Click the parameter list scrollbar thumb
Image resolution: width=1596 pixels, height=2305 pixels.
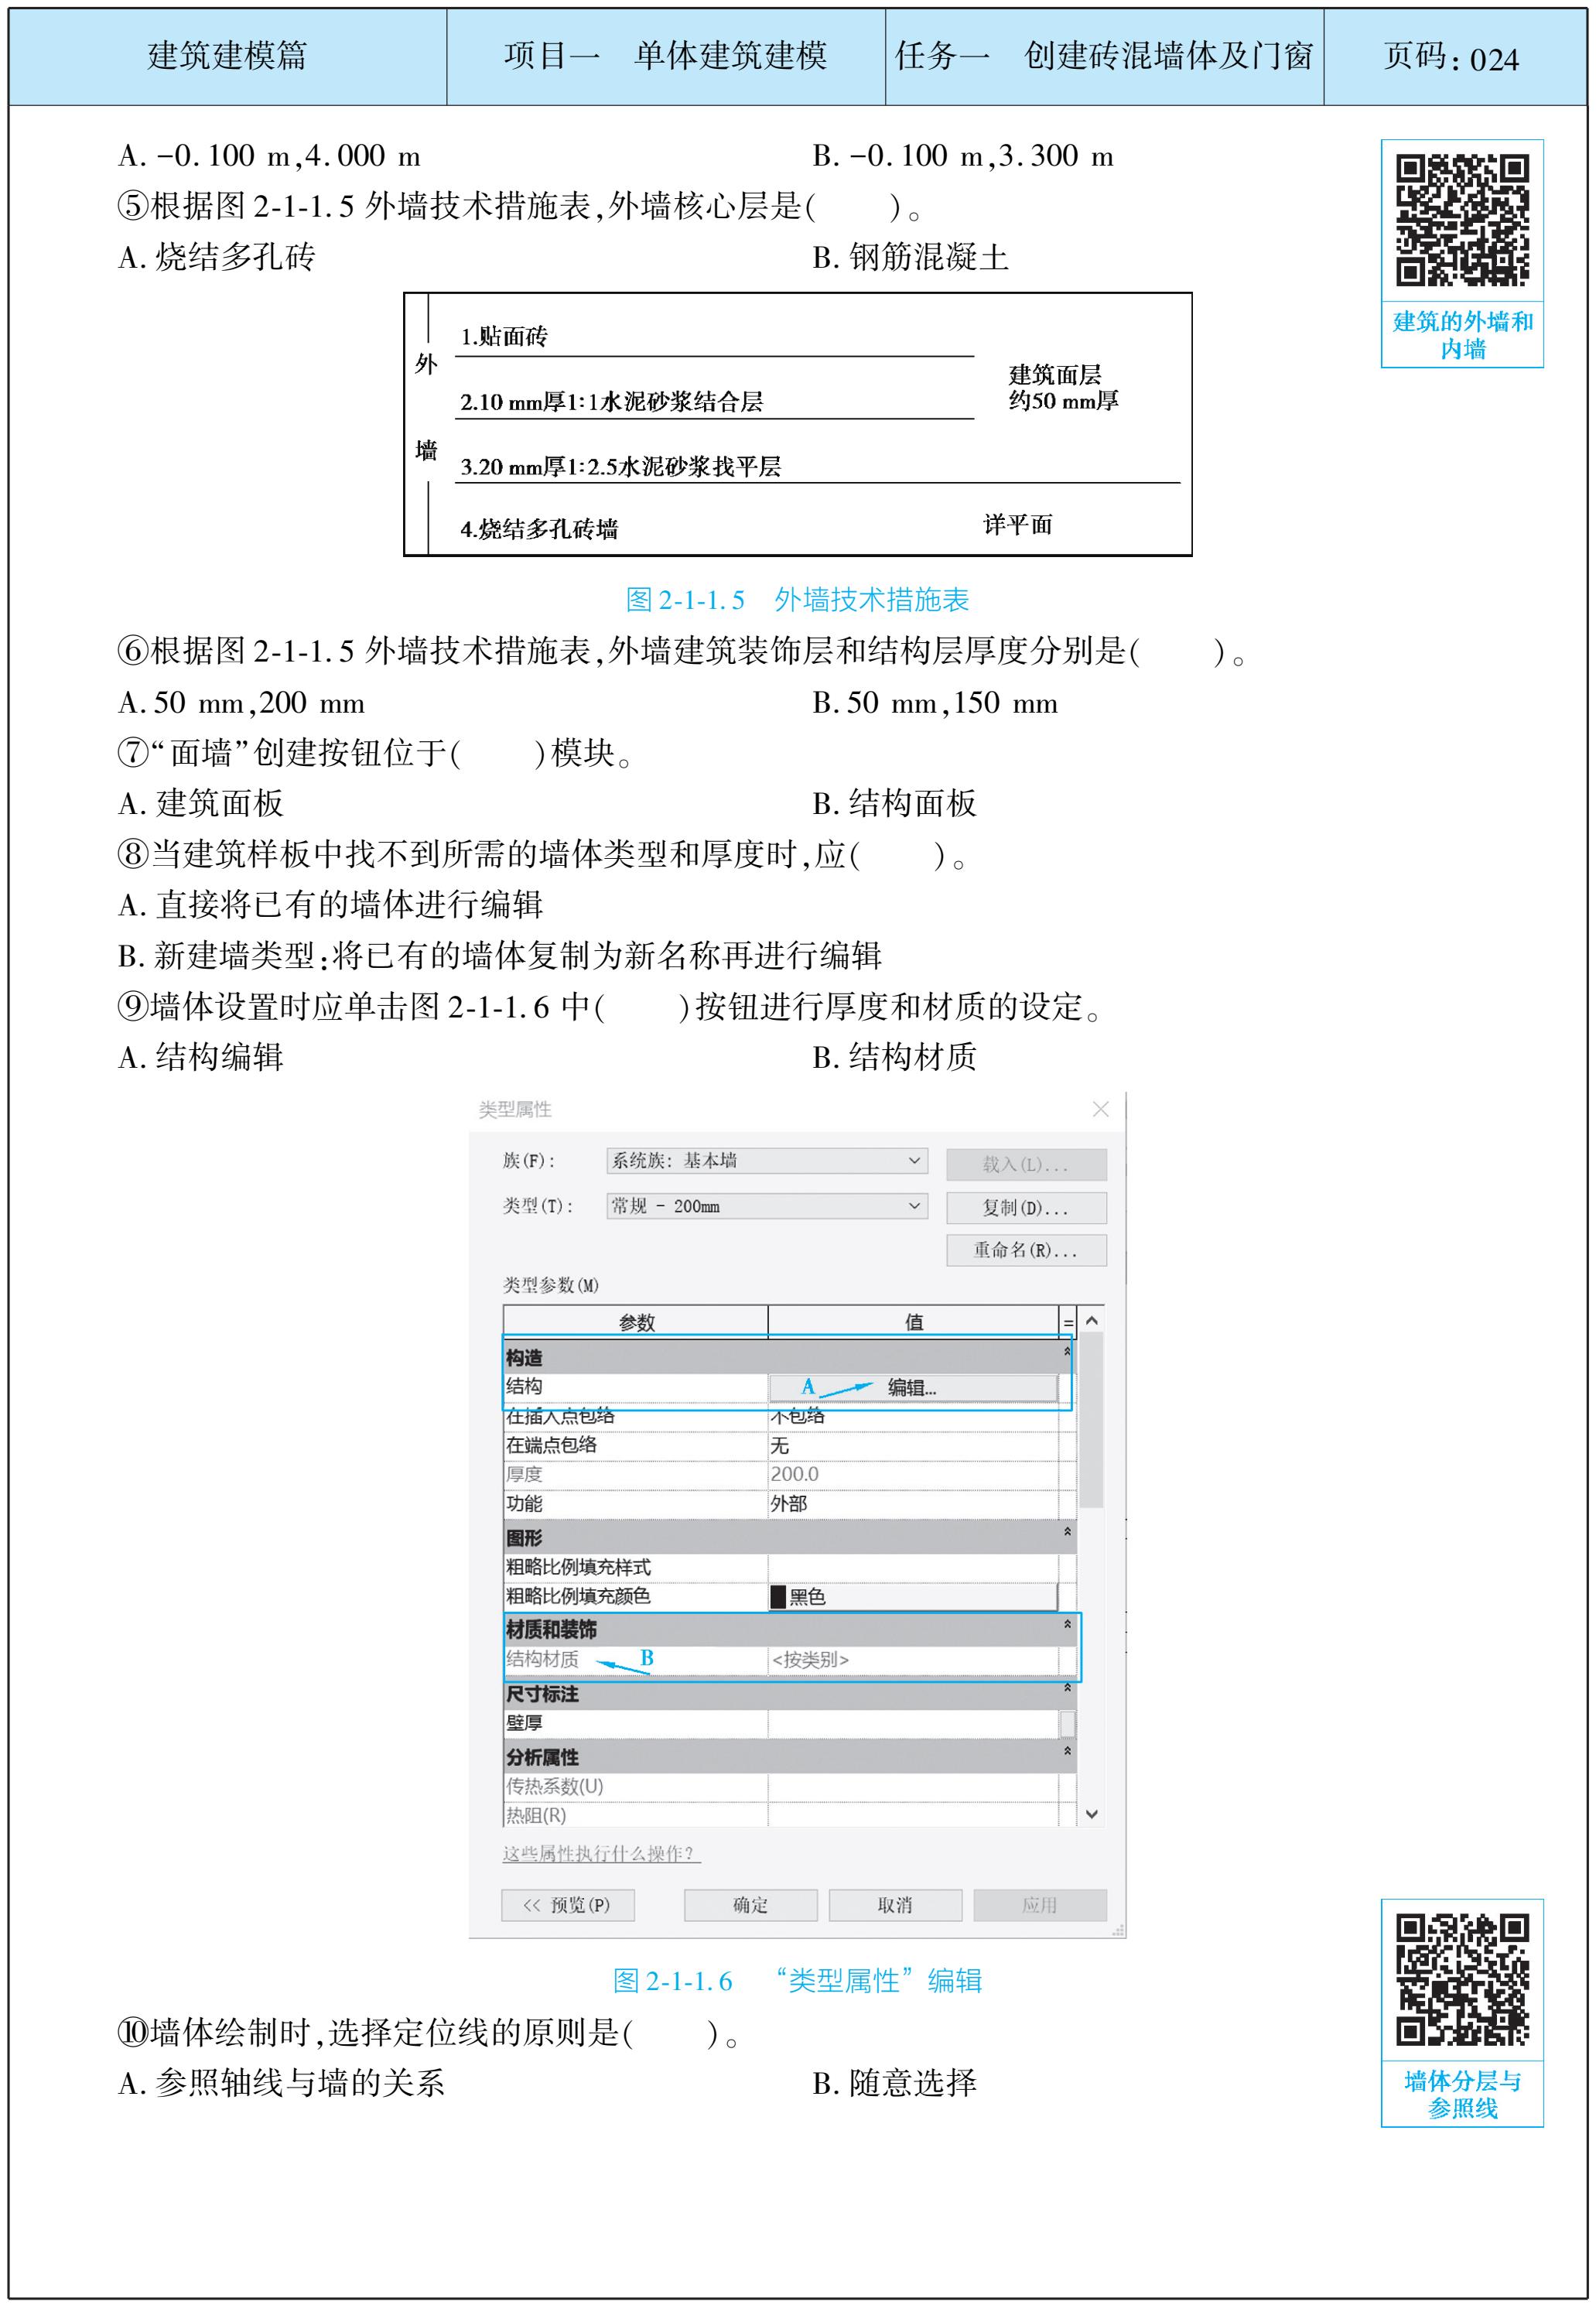(x=1092, y=1420)
